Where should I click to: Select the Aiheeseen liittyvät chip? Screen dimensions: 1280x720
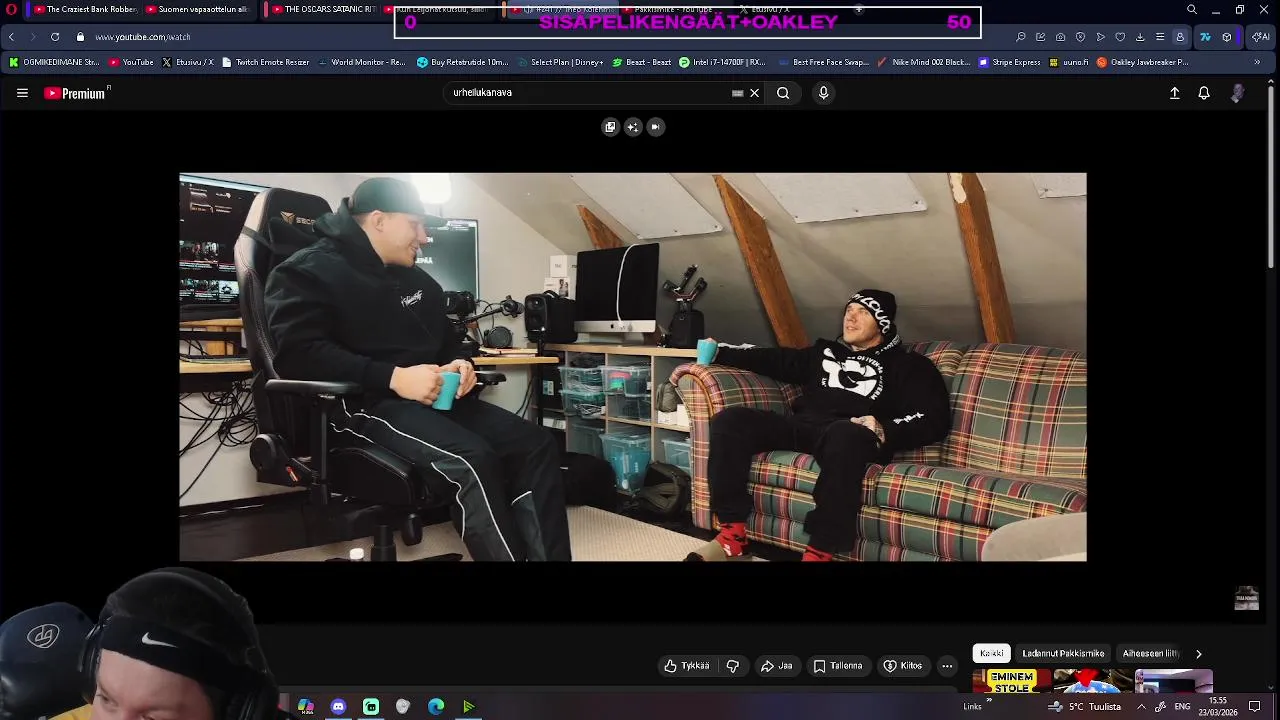tap(1150, 653)
